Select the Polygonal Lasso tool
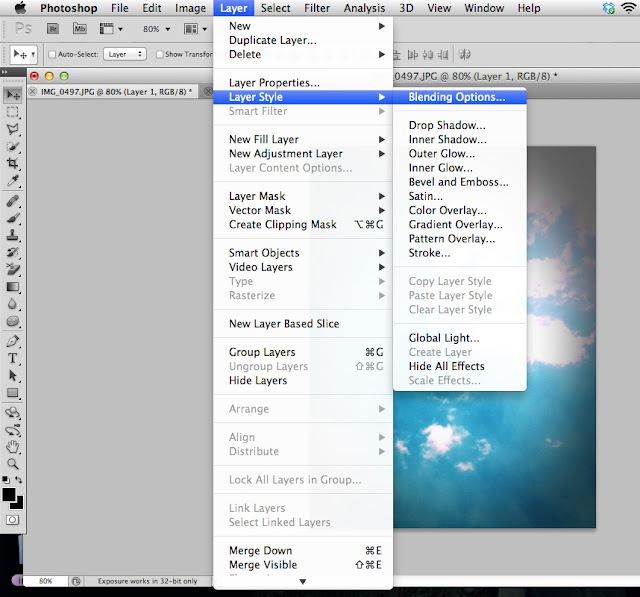This screenshot has height=597, width=640. pos(13,129)
